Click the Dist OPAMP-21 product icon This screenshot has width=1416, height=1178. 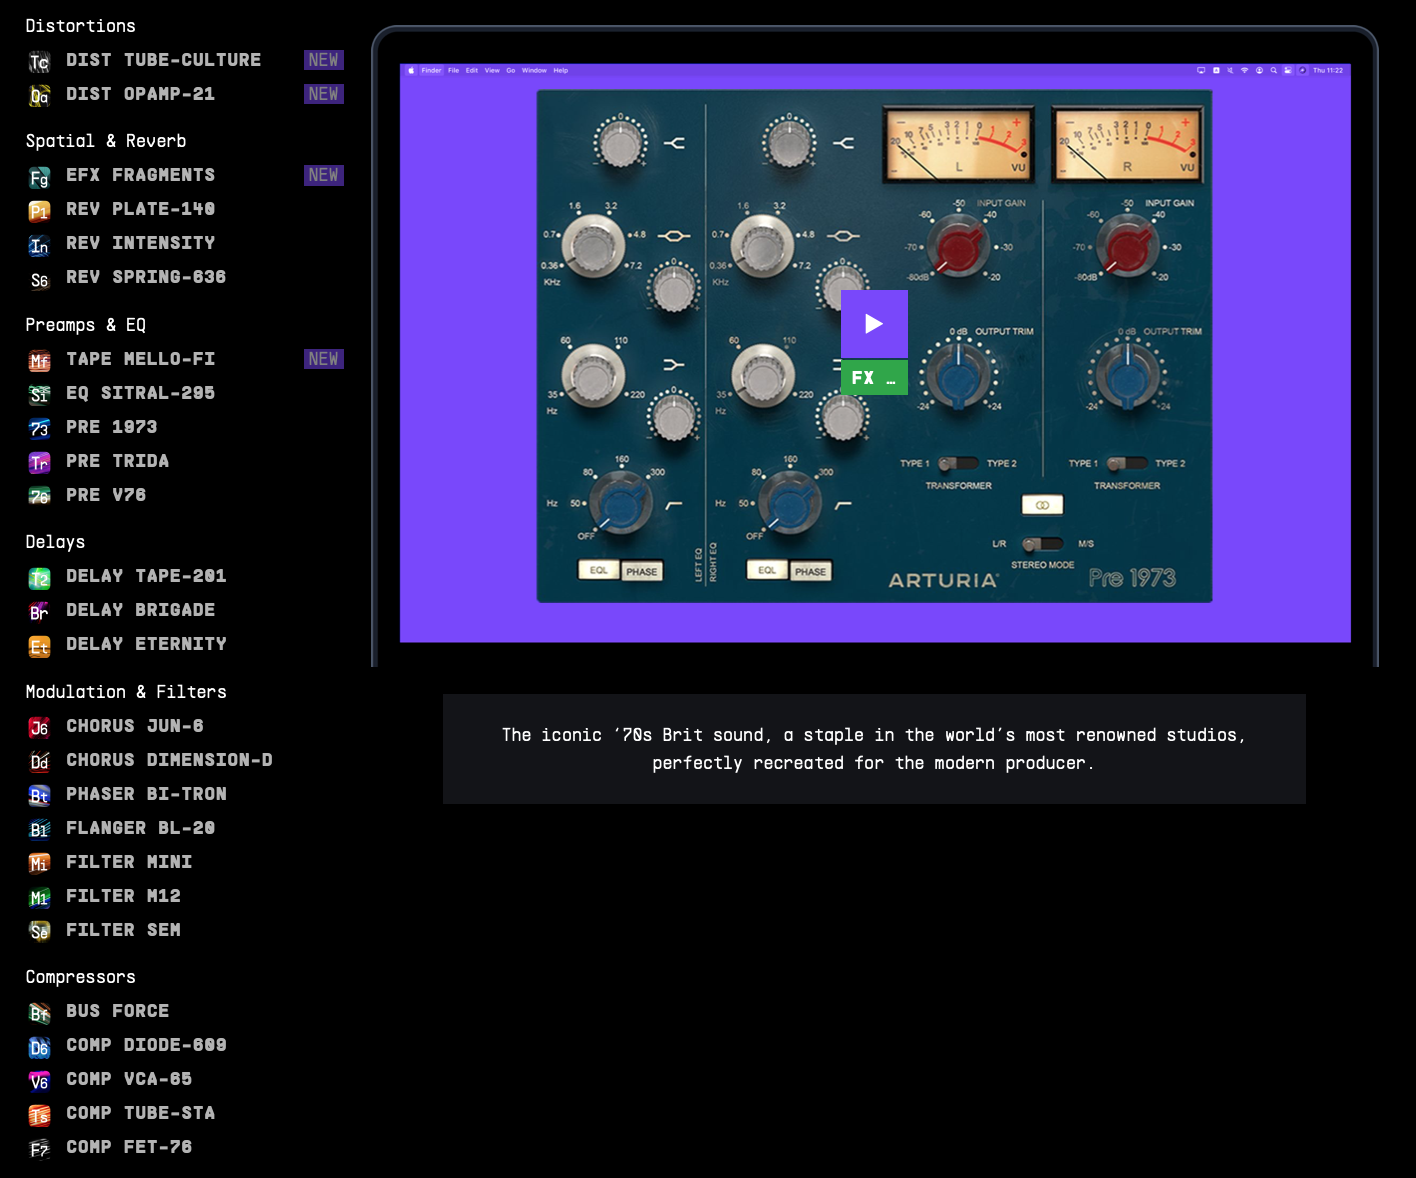point(39,96)
